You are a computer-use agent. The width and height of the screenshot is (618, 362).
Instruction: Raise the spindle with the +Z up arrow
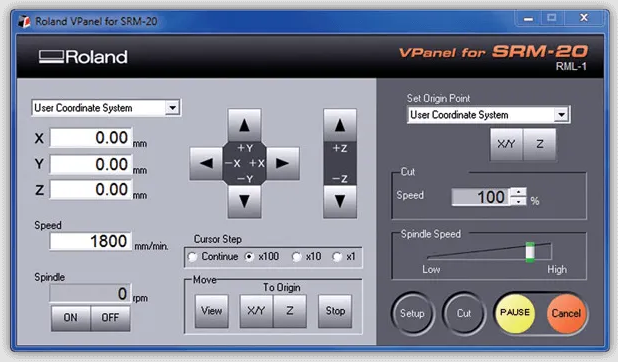340,125
